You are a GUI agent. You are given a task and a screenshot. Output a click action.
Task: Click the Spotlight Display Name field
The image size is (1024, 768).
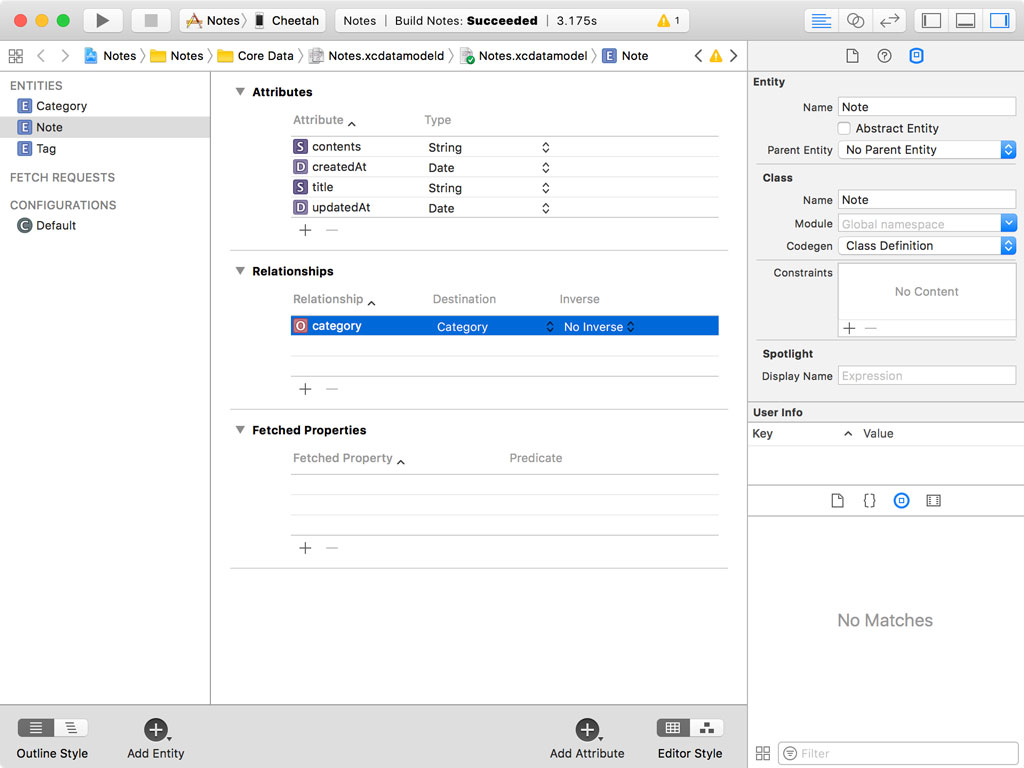point(927,376)
